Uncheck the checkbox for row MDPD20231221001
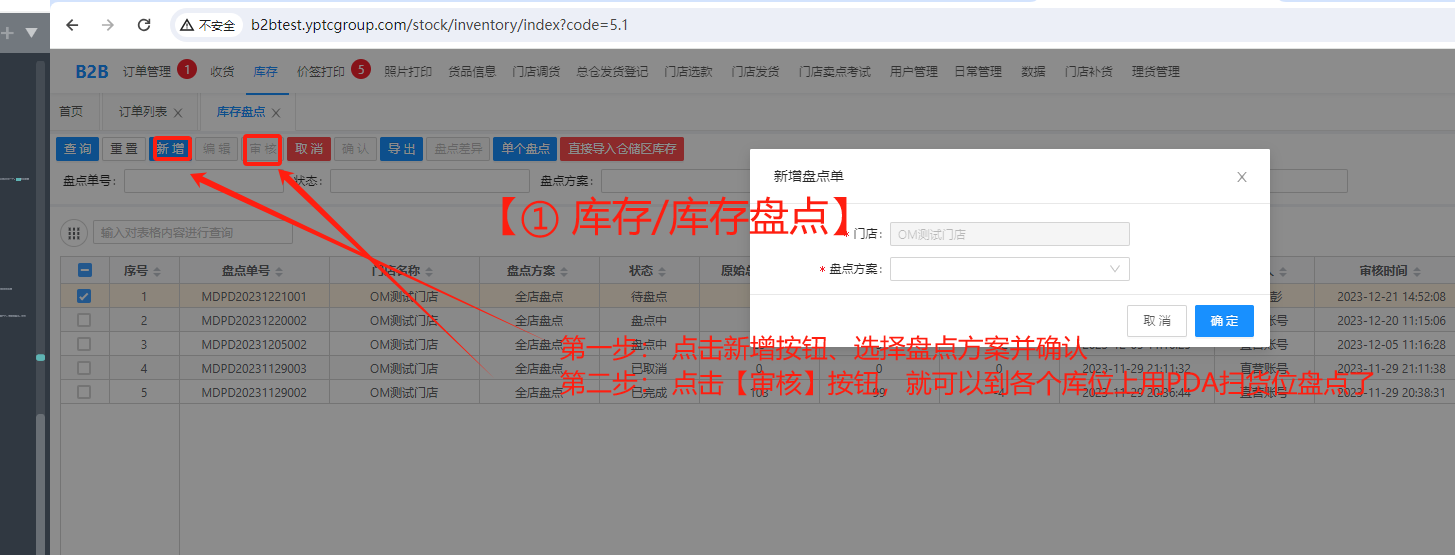1455x555 pixels. click(x=84, y=296)
